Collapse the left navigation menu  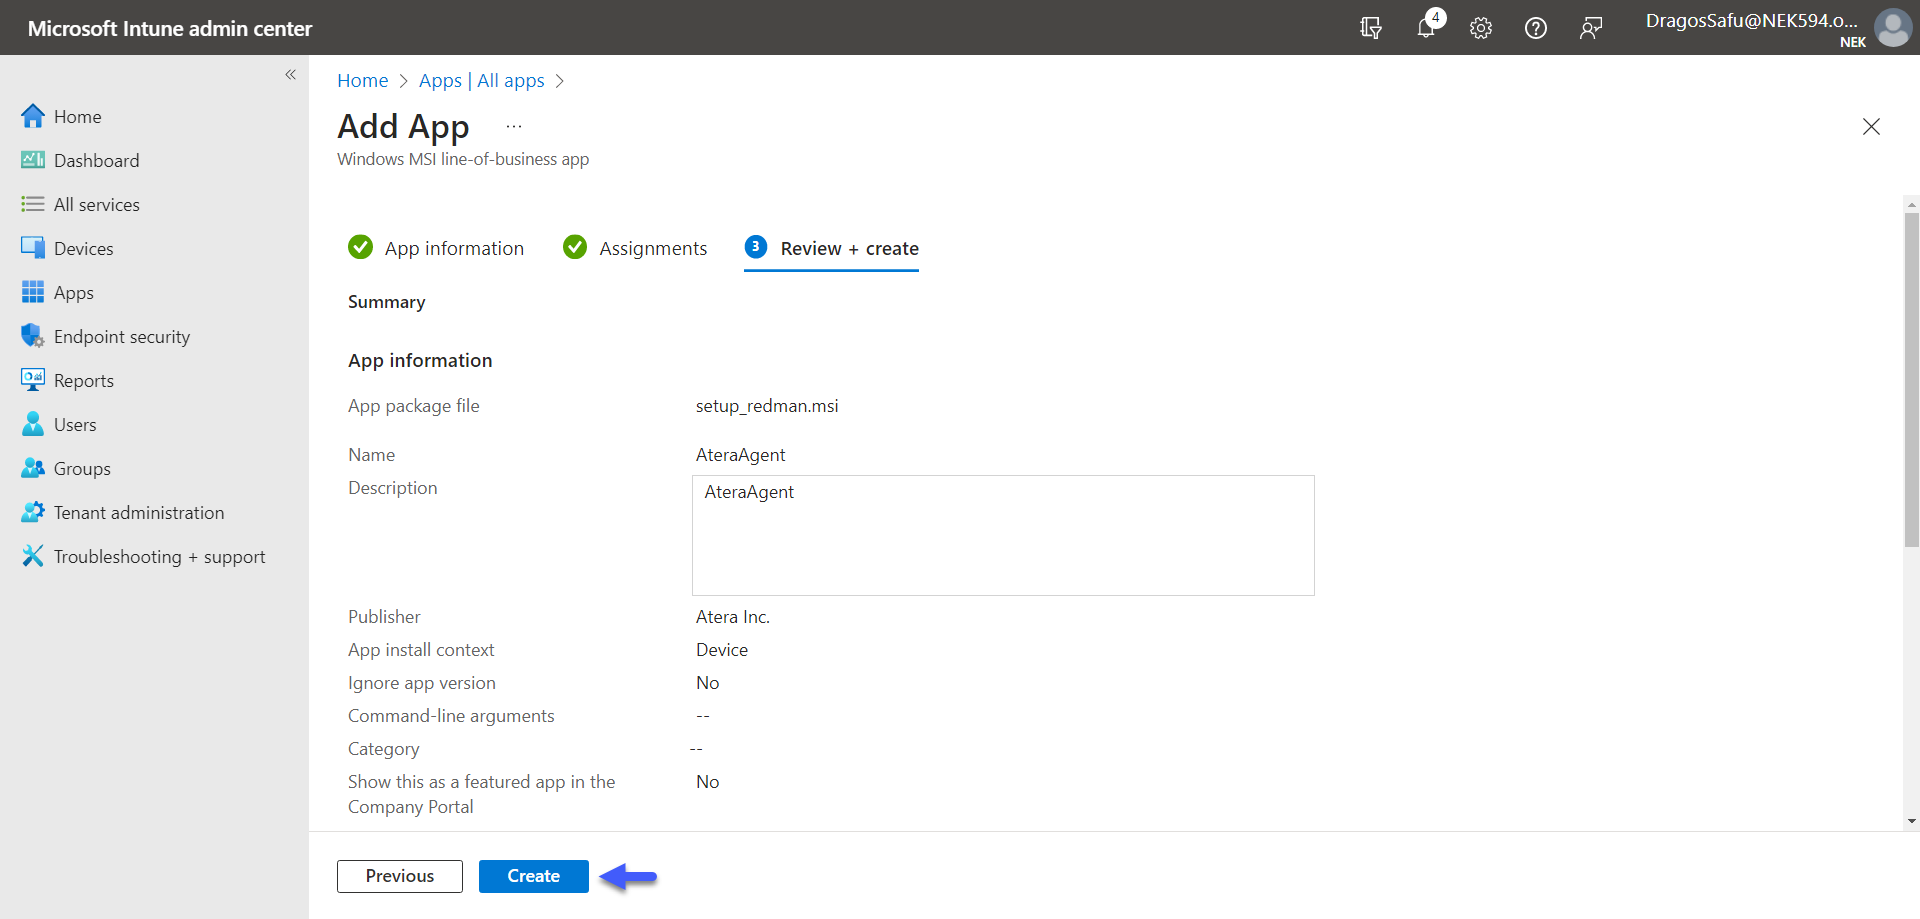[x=291, y=75]
